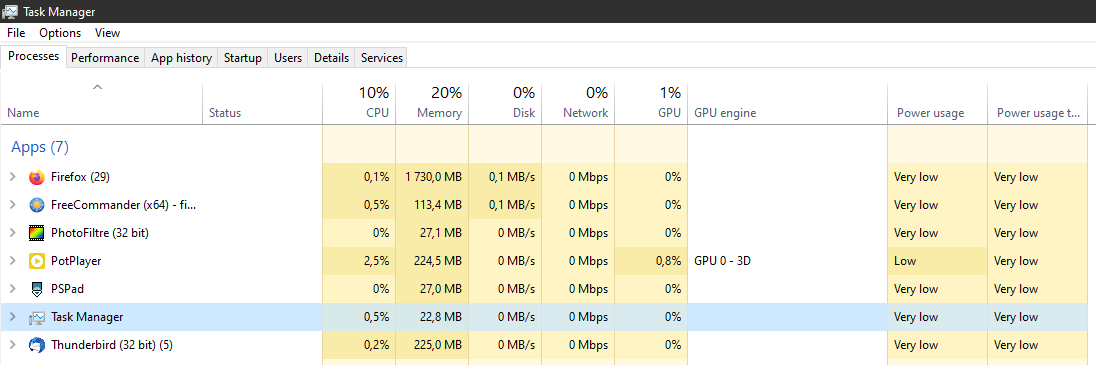Image resolution: width=1096 pixels, height=365 pixels.
Task: Select the PotPlayer process name
Action: coord(76,261)
